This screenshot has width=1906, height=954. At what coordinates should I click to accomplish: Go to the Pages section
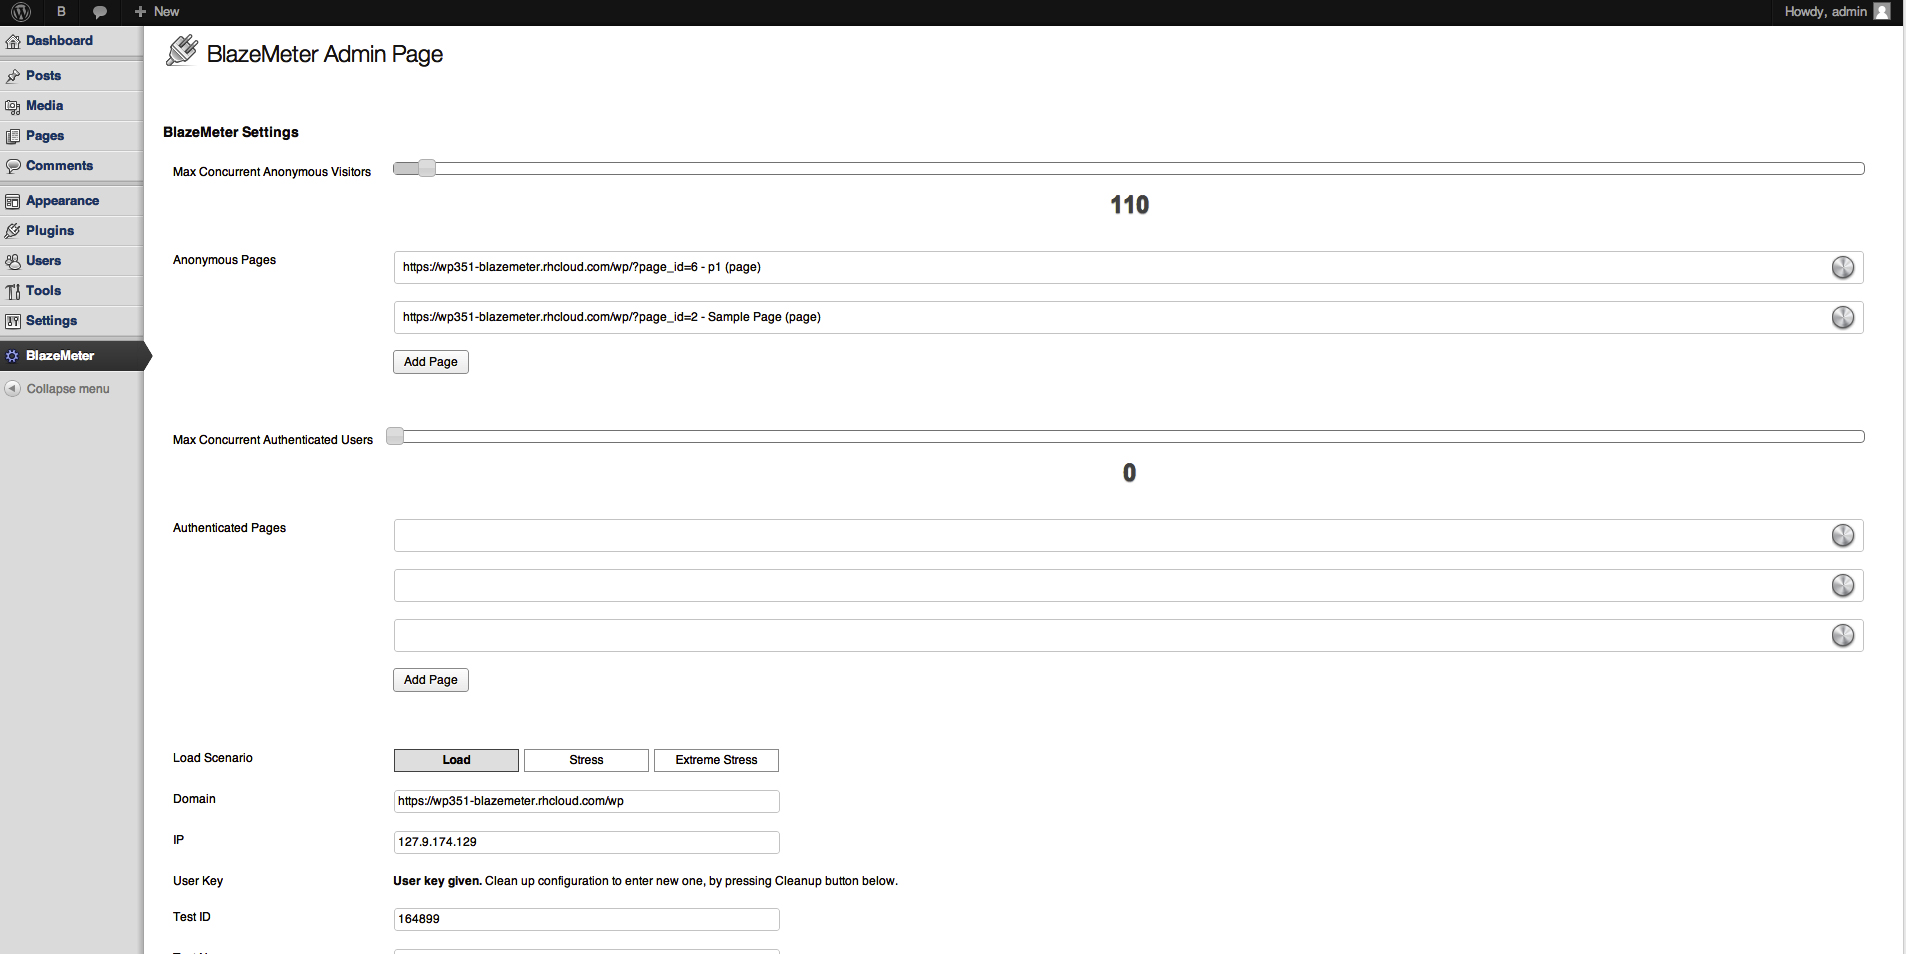(x=45, y=136)
